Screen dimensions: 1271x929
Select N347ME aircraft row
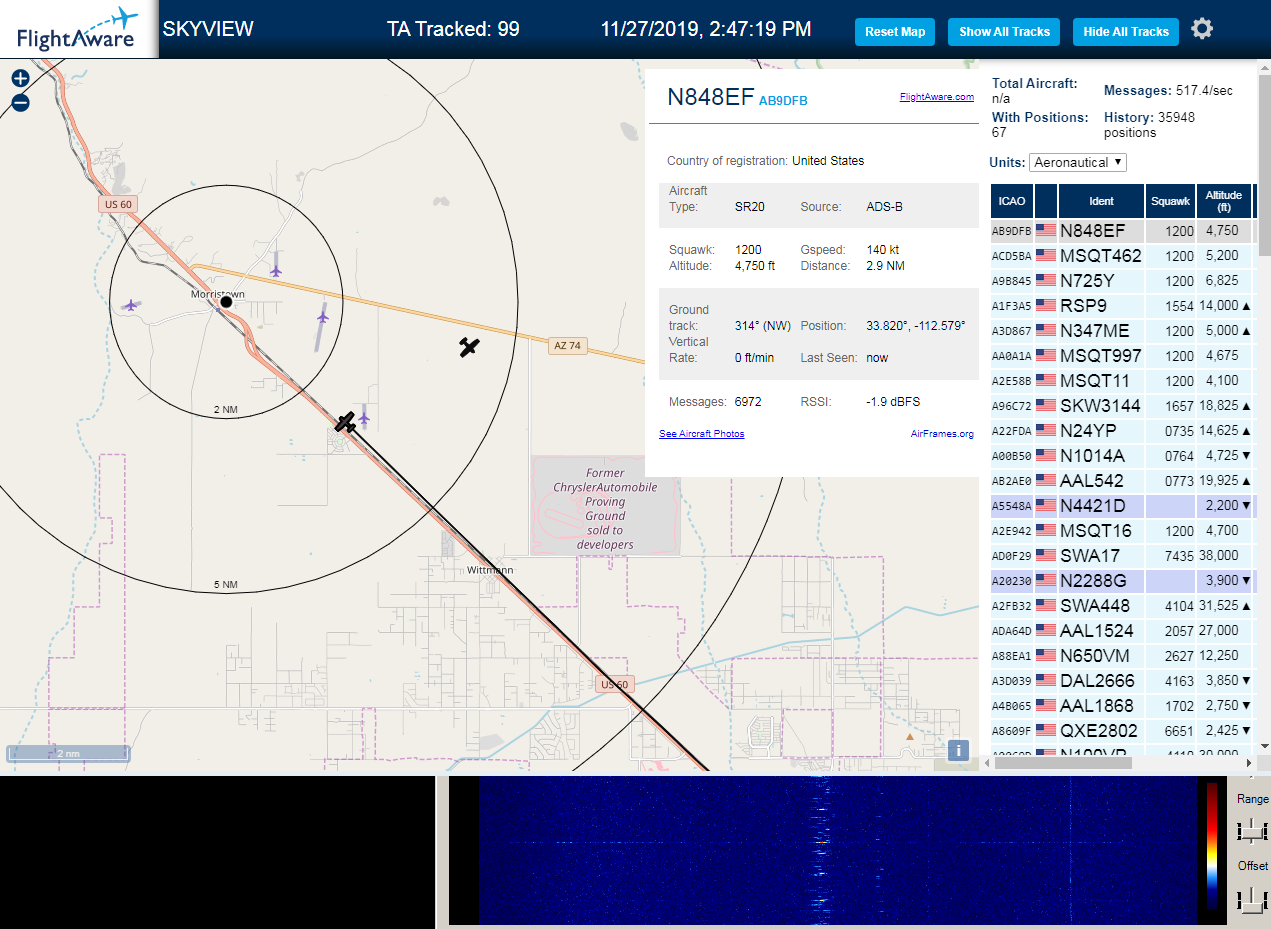[1122, 331]
